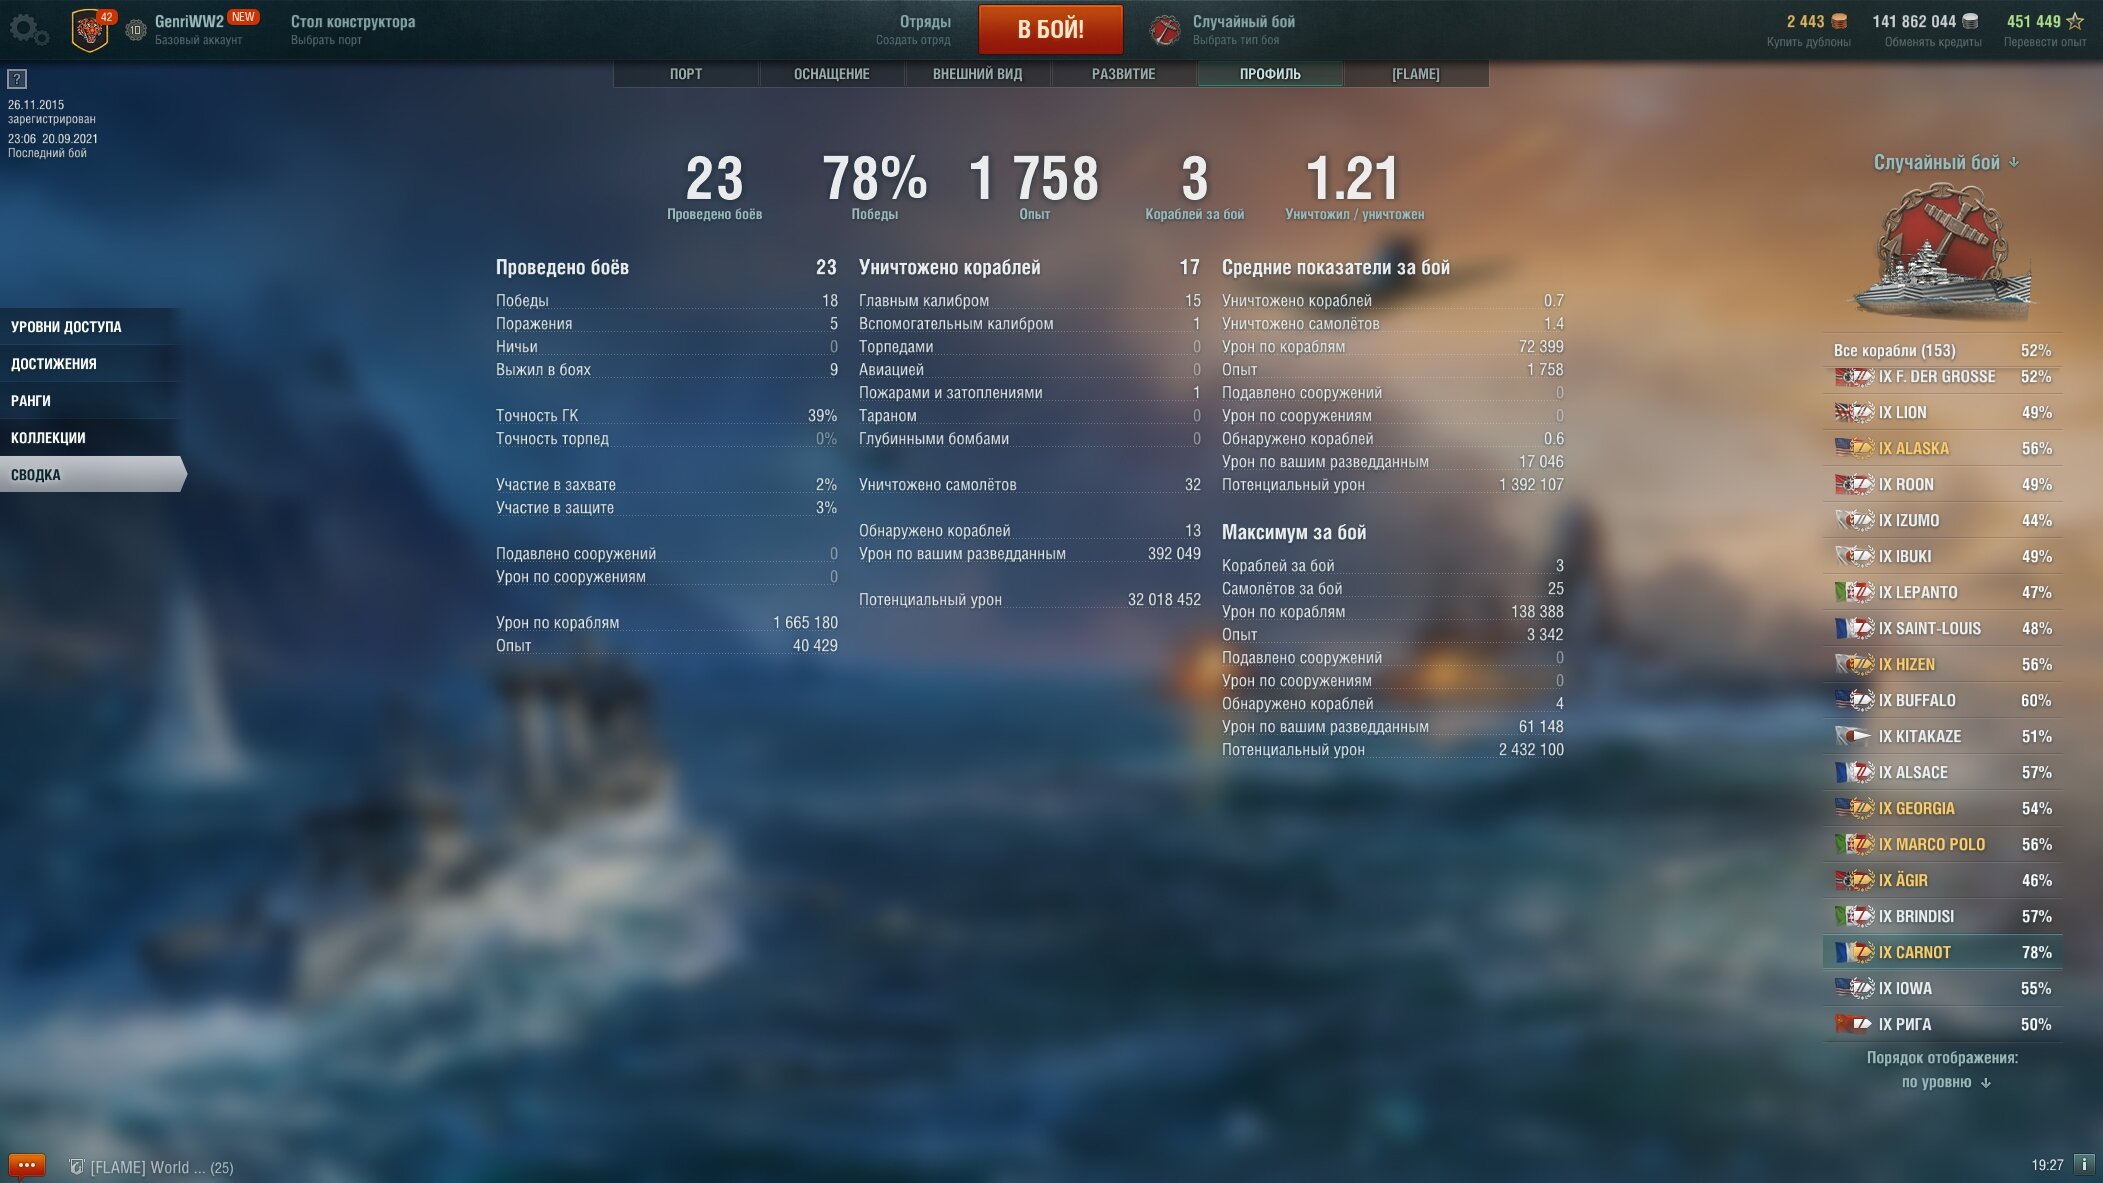Click the В БОЙ! button
The image size is (2103, 1183).
1050,29
